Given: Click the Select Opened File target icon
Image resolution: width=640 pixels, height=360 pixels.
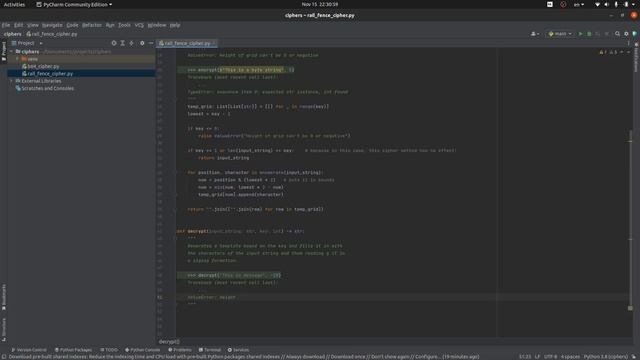Looking at the screenshot, I should click(114, 43).
